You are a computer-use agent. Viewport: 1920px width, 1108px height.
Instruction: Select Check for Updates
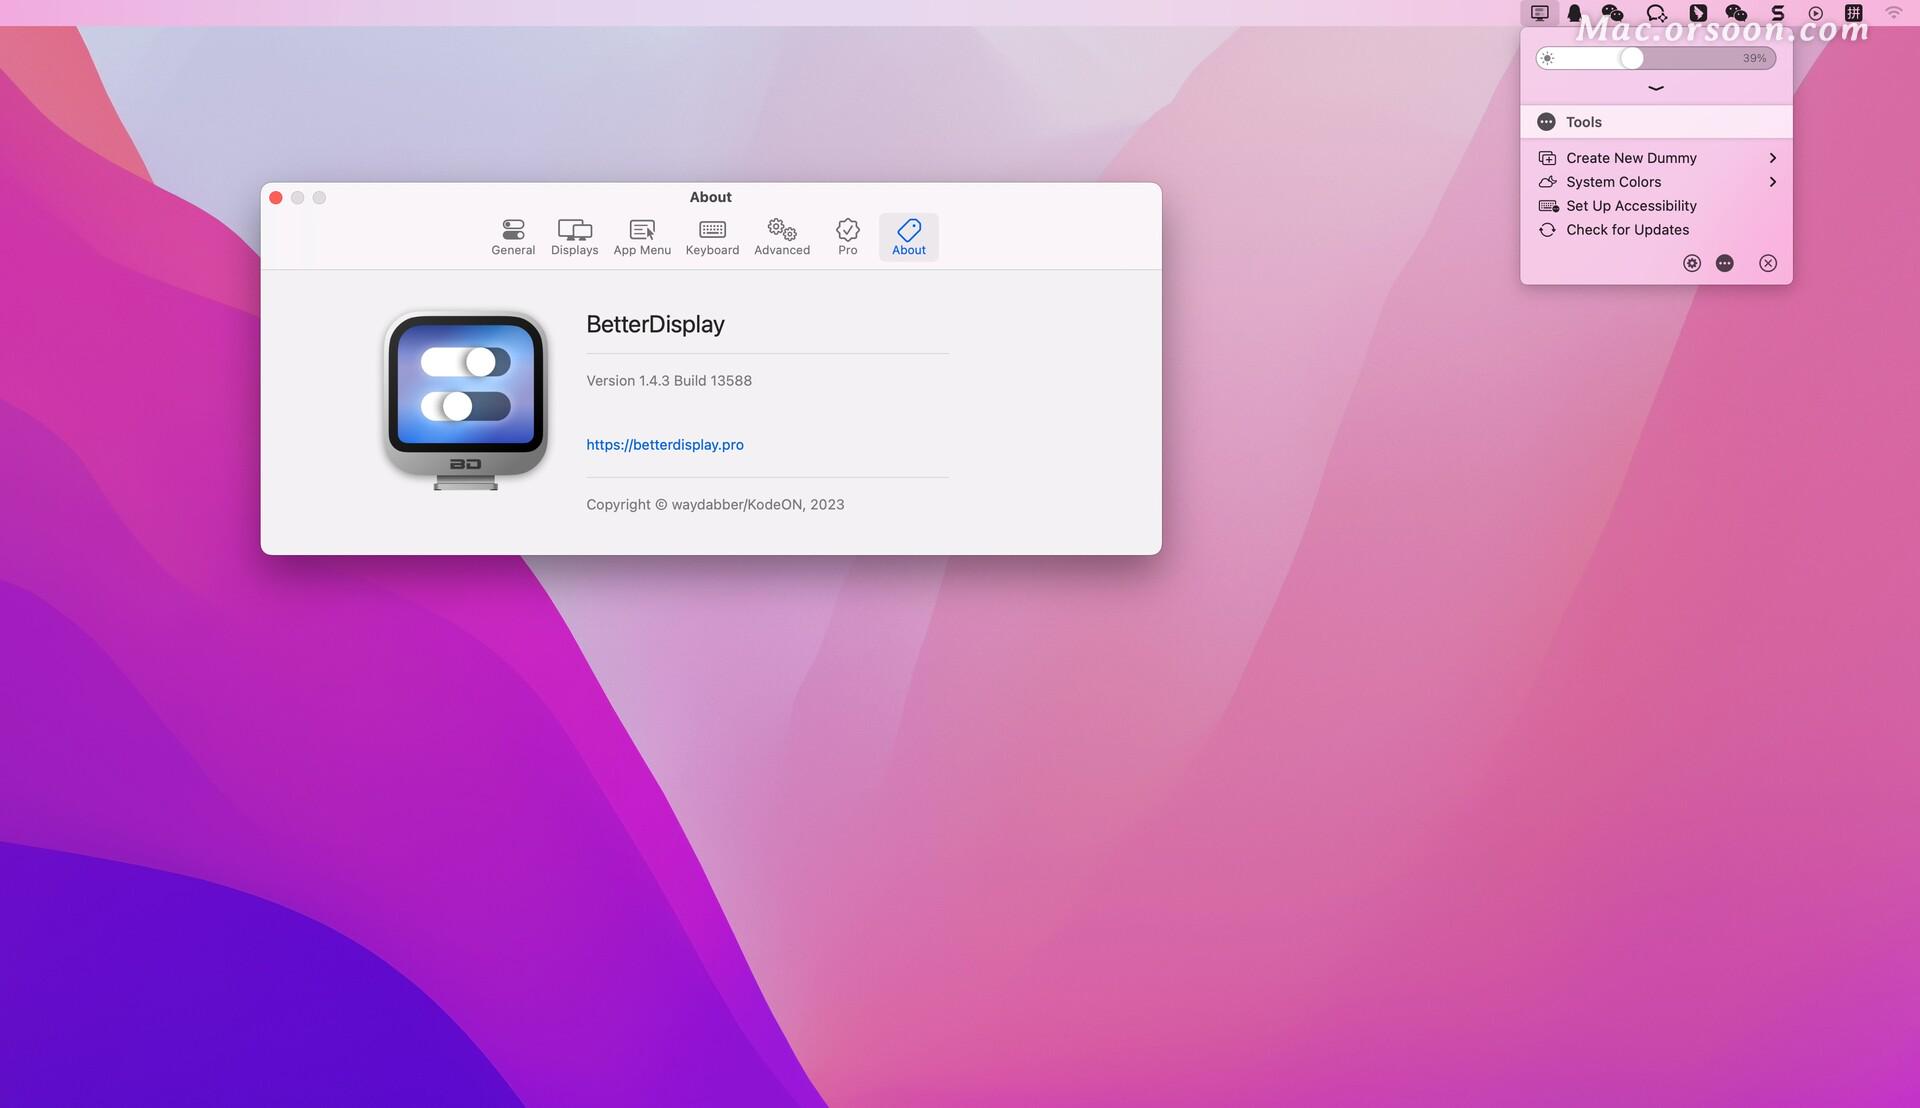1627,230
